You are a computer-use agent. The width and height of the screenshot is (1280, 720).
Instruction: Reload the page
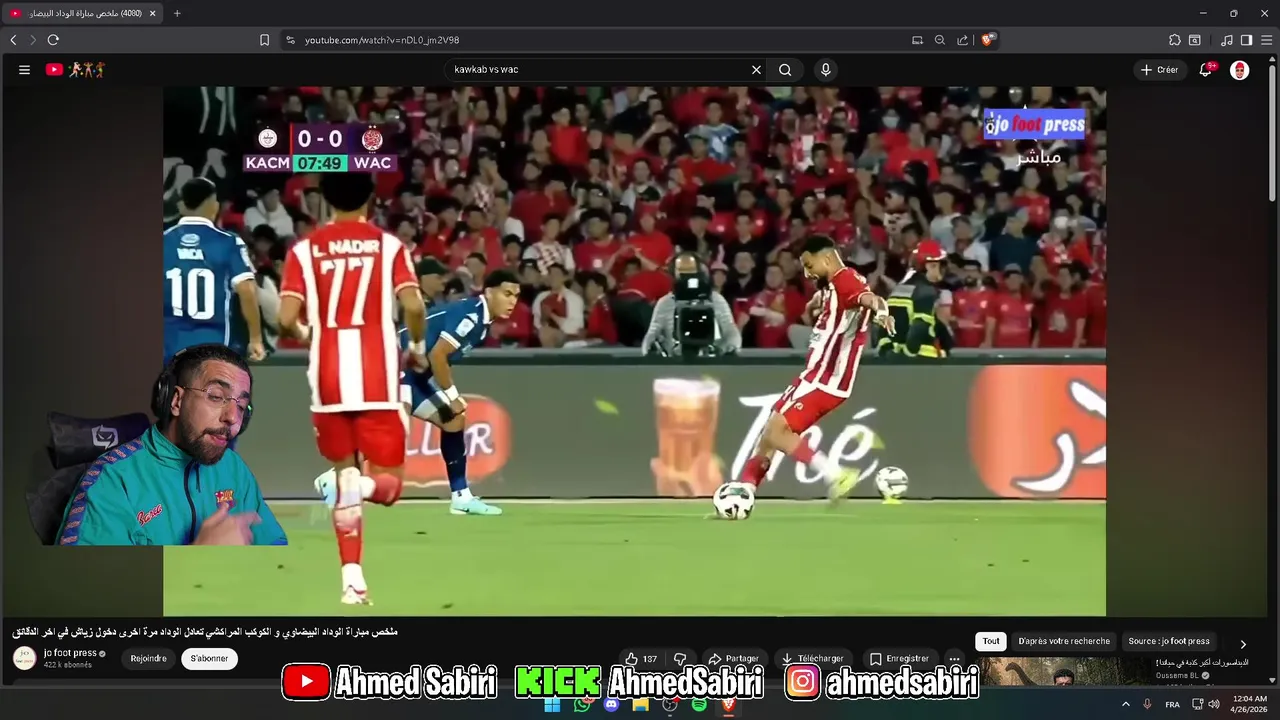pyautogui.click(x=53, y=40)
